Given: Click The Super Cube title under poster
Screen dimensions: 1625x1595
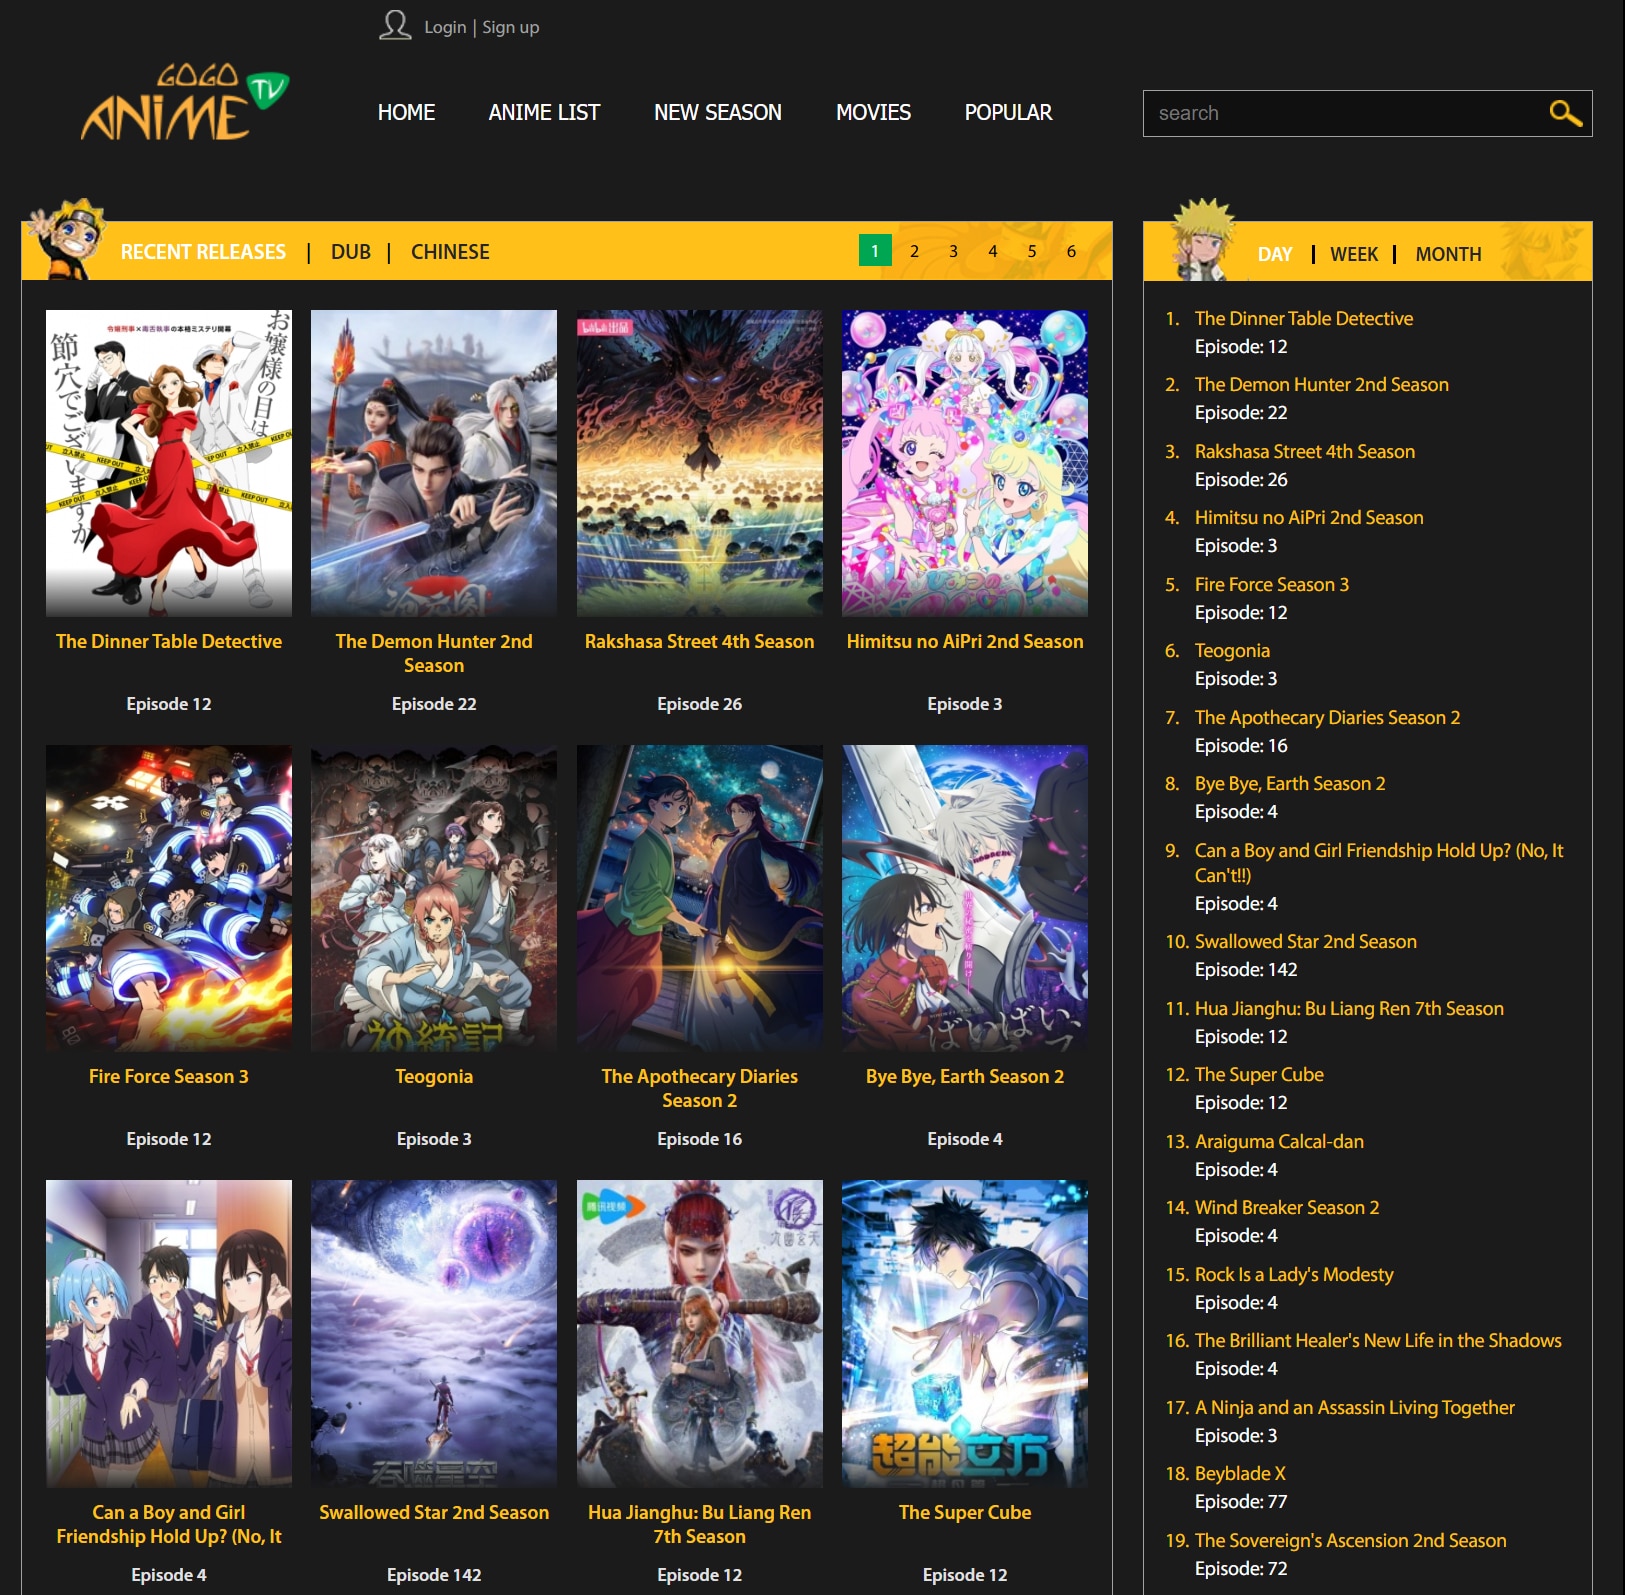Looking at the screenshot, I should (x=965, y=1512).
